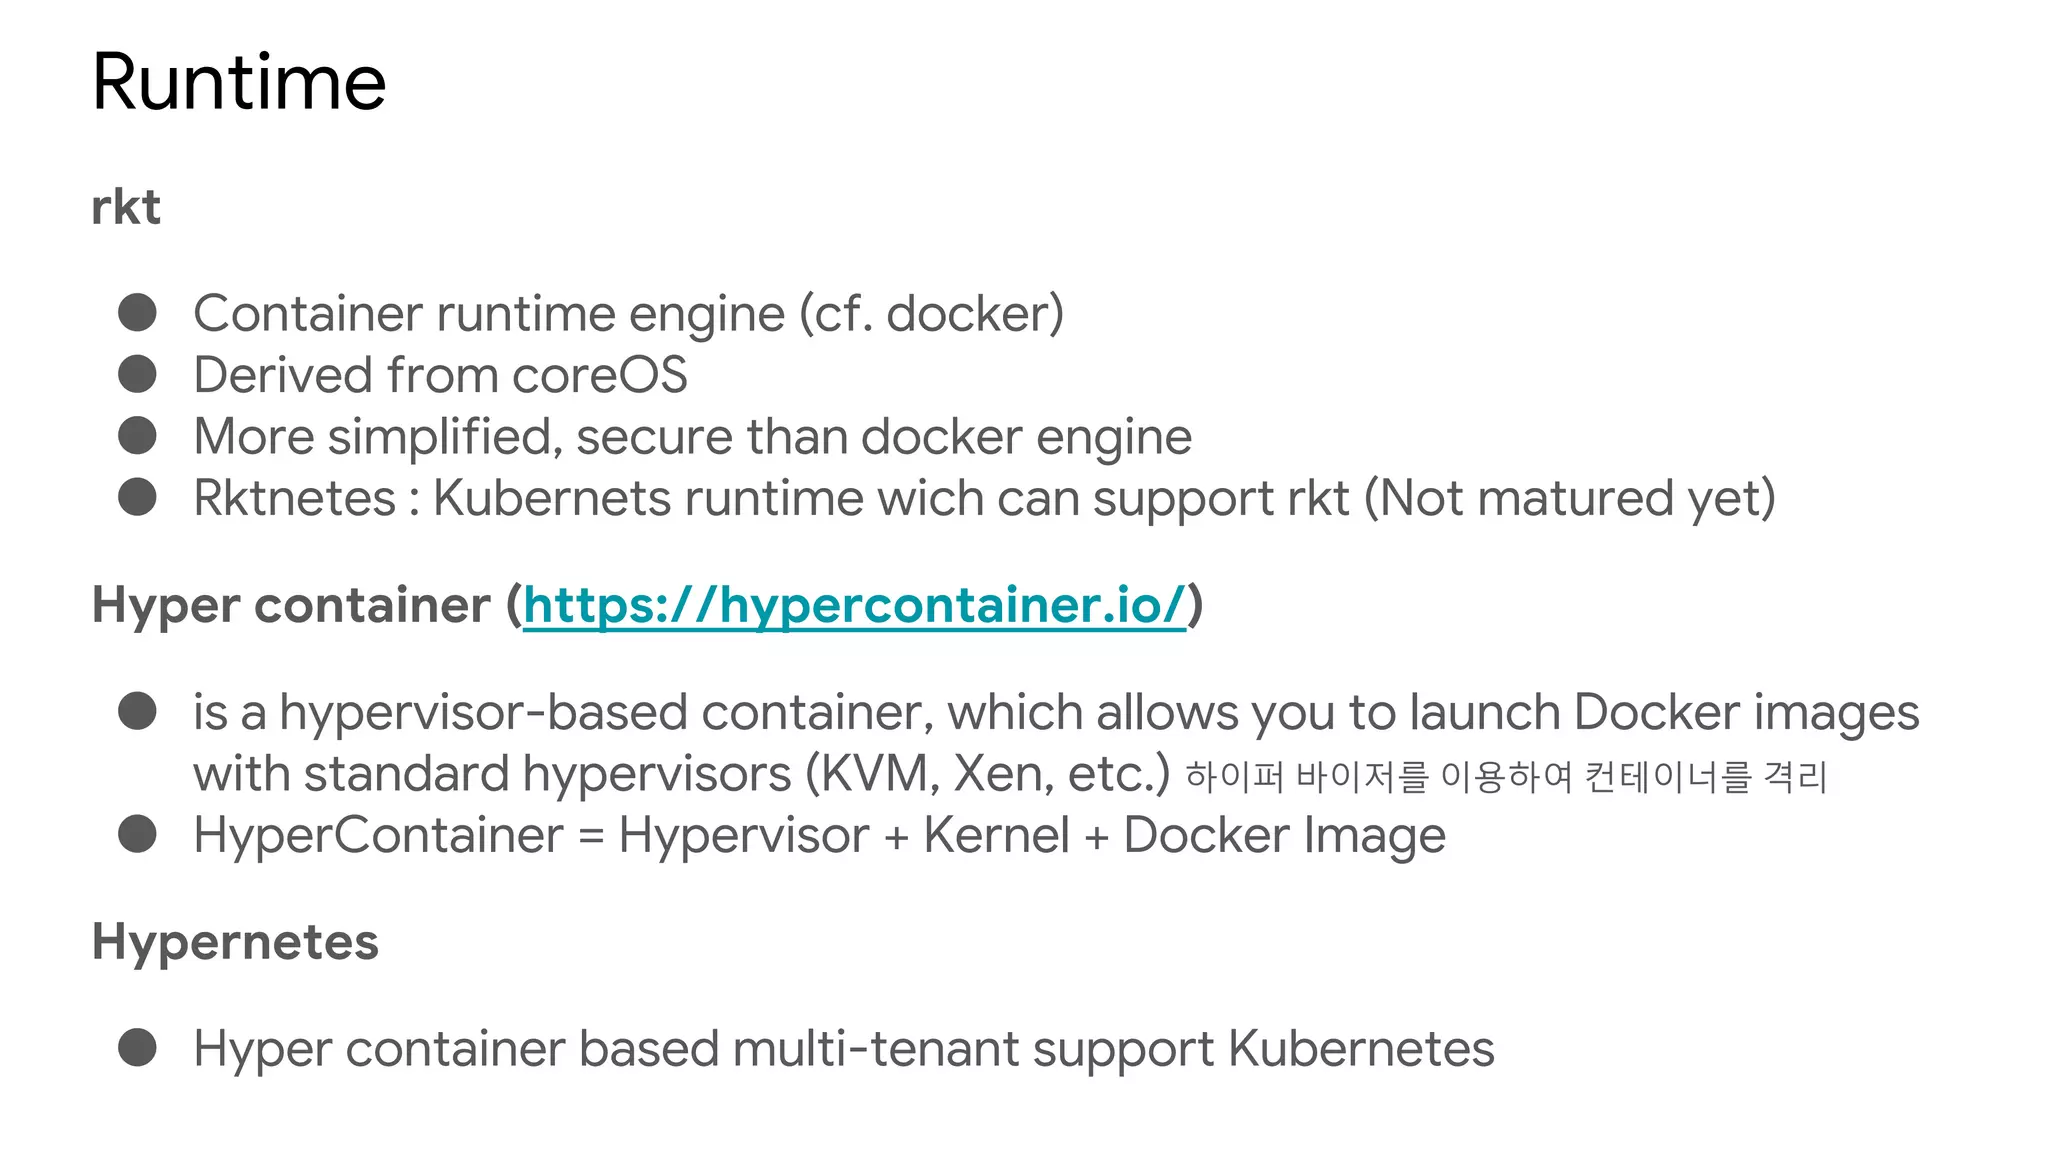Image resolution: width=2048 pixels, height=1152 pixels.
Task: Click bullet before More simplified, secure
Action: [x=137, y=436]
